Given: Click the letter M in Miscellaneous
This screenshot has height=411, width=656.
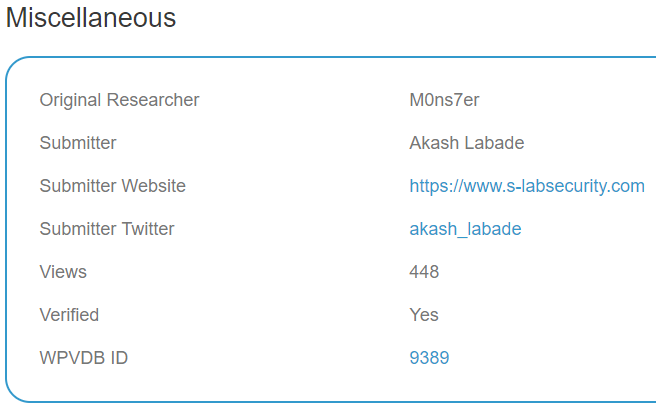Looking at the screenshot, I should 16,18.
